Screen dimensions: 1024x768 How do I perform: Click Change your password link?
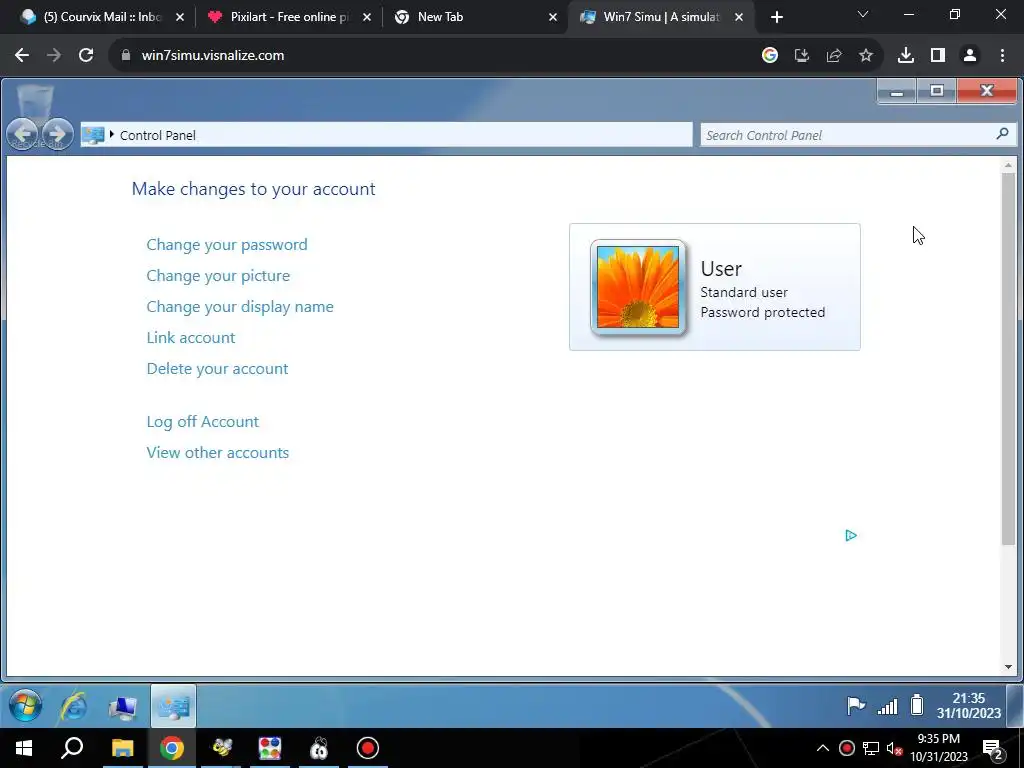click(227, 244)
